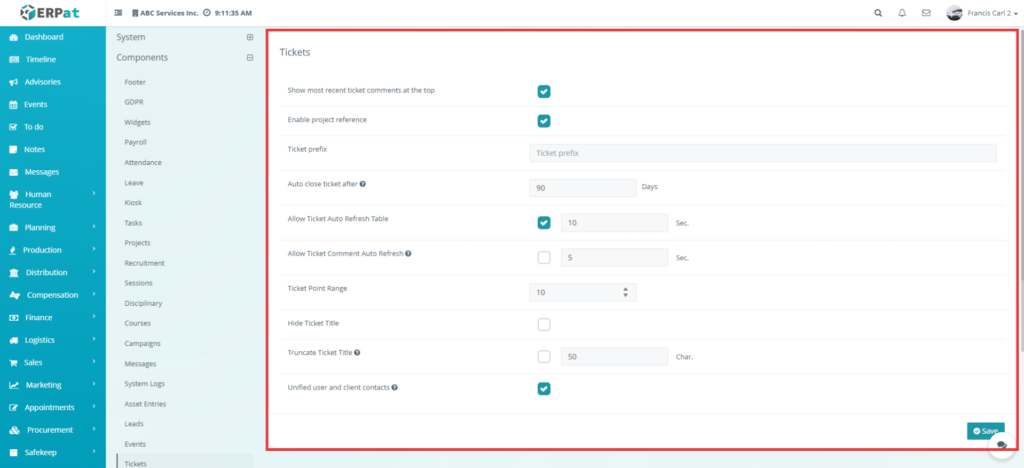Screen dimensions: 1024x468
Task: Open the notifications bell icon
Action: click(902, 14)
